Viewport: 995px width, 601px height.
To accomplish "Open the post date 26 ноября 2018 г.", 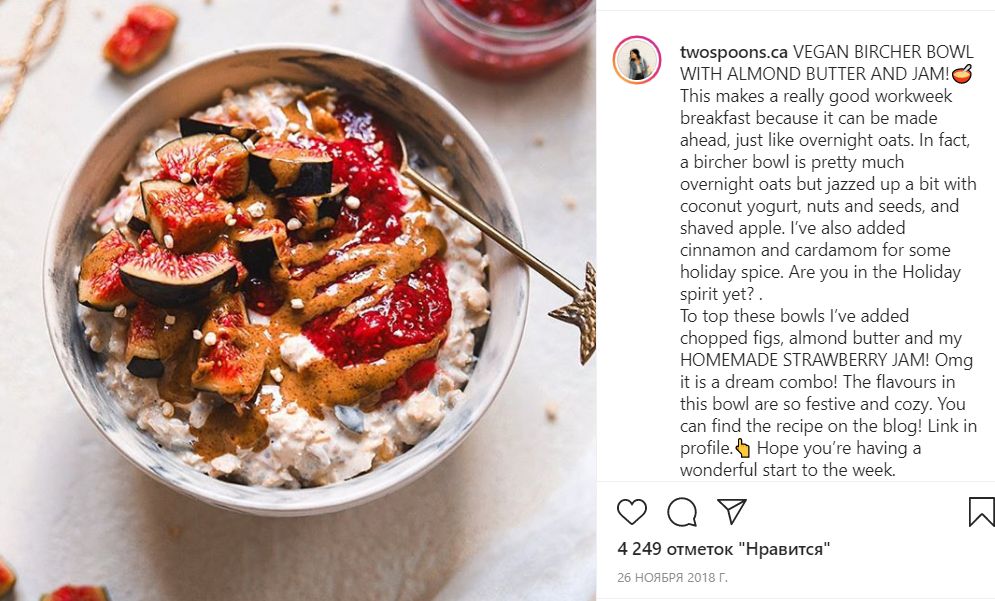I will coord(672,578).
